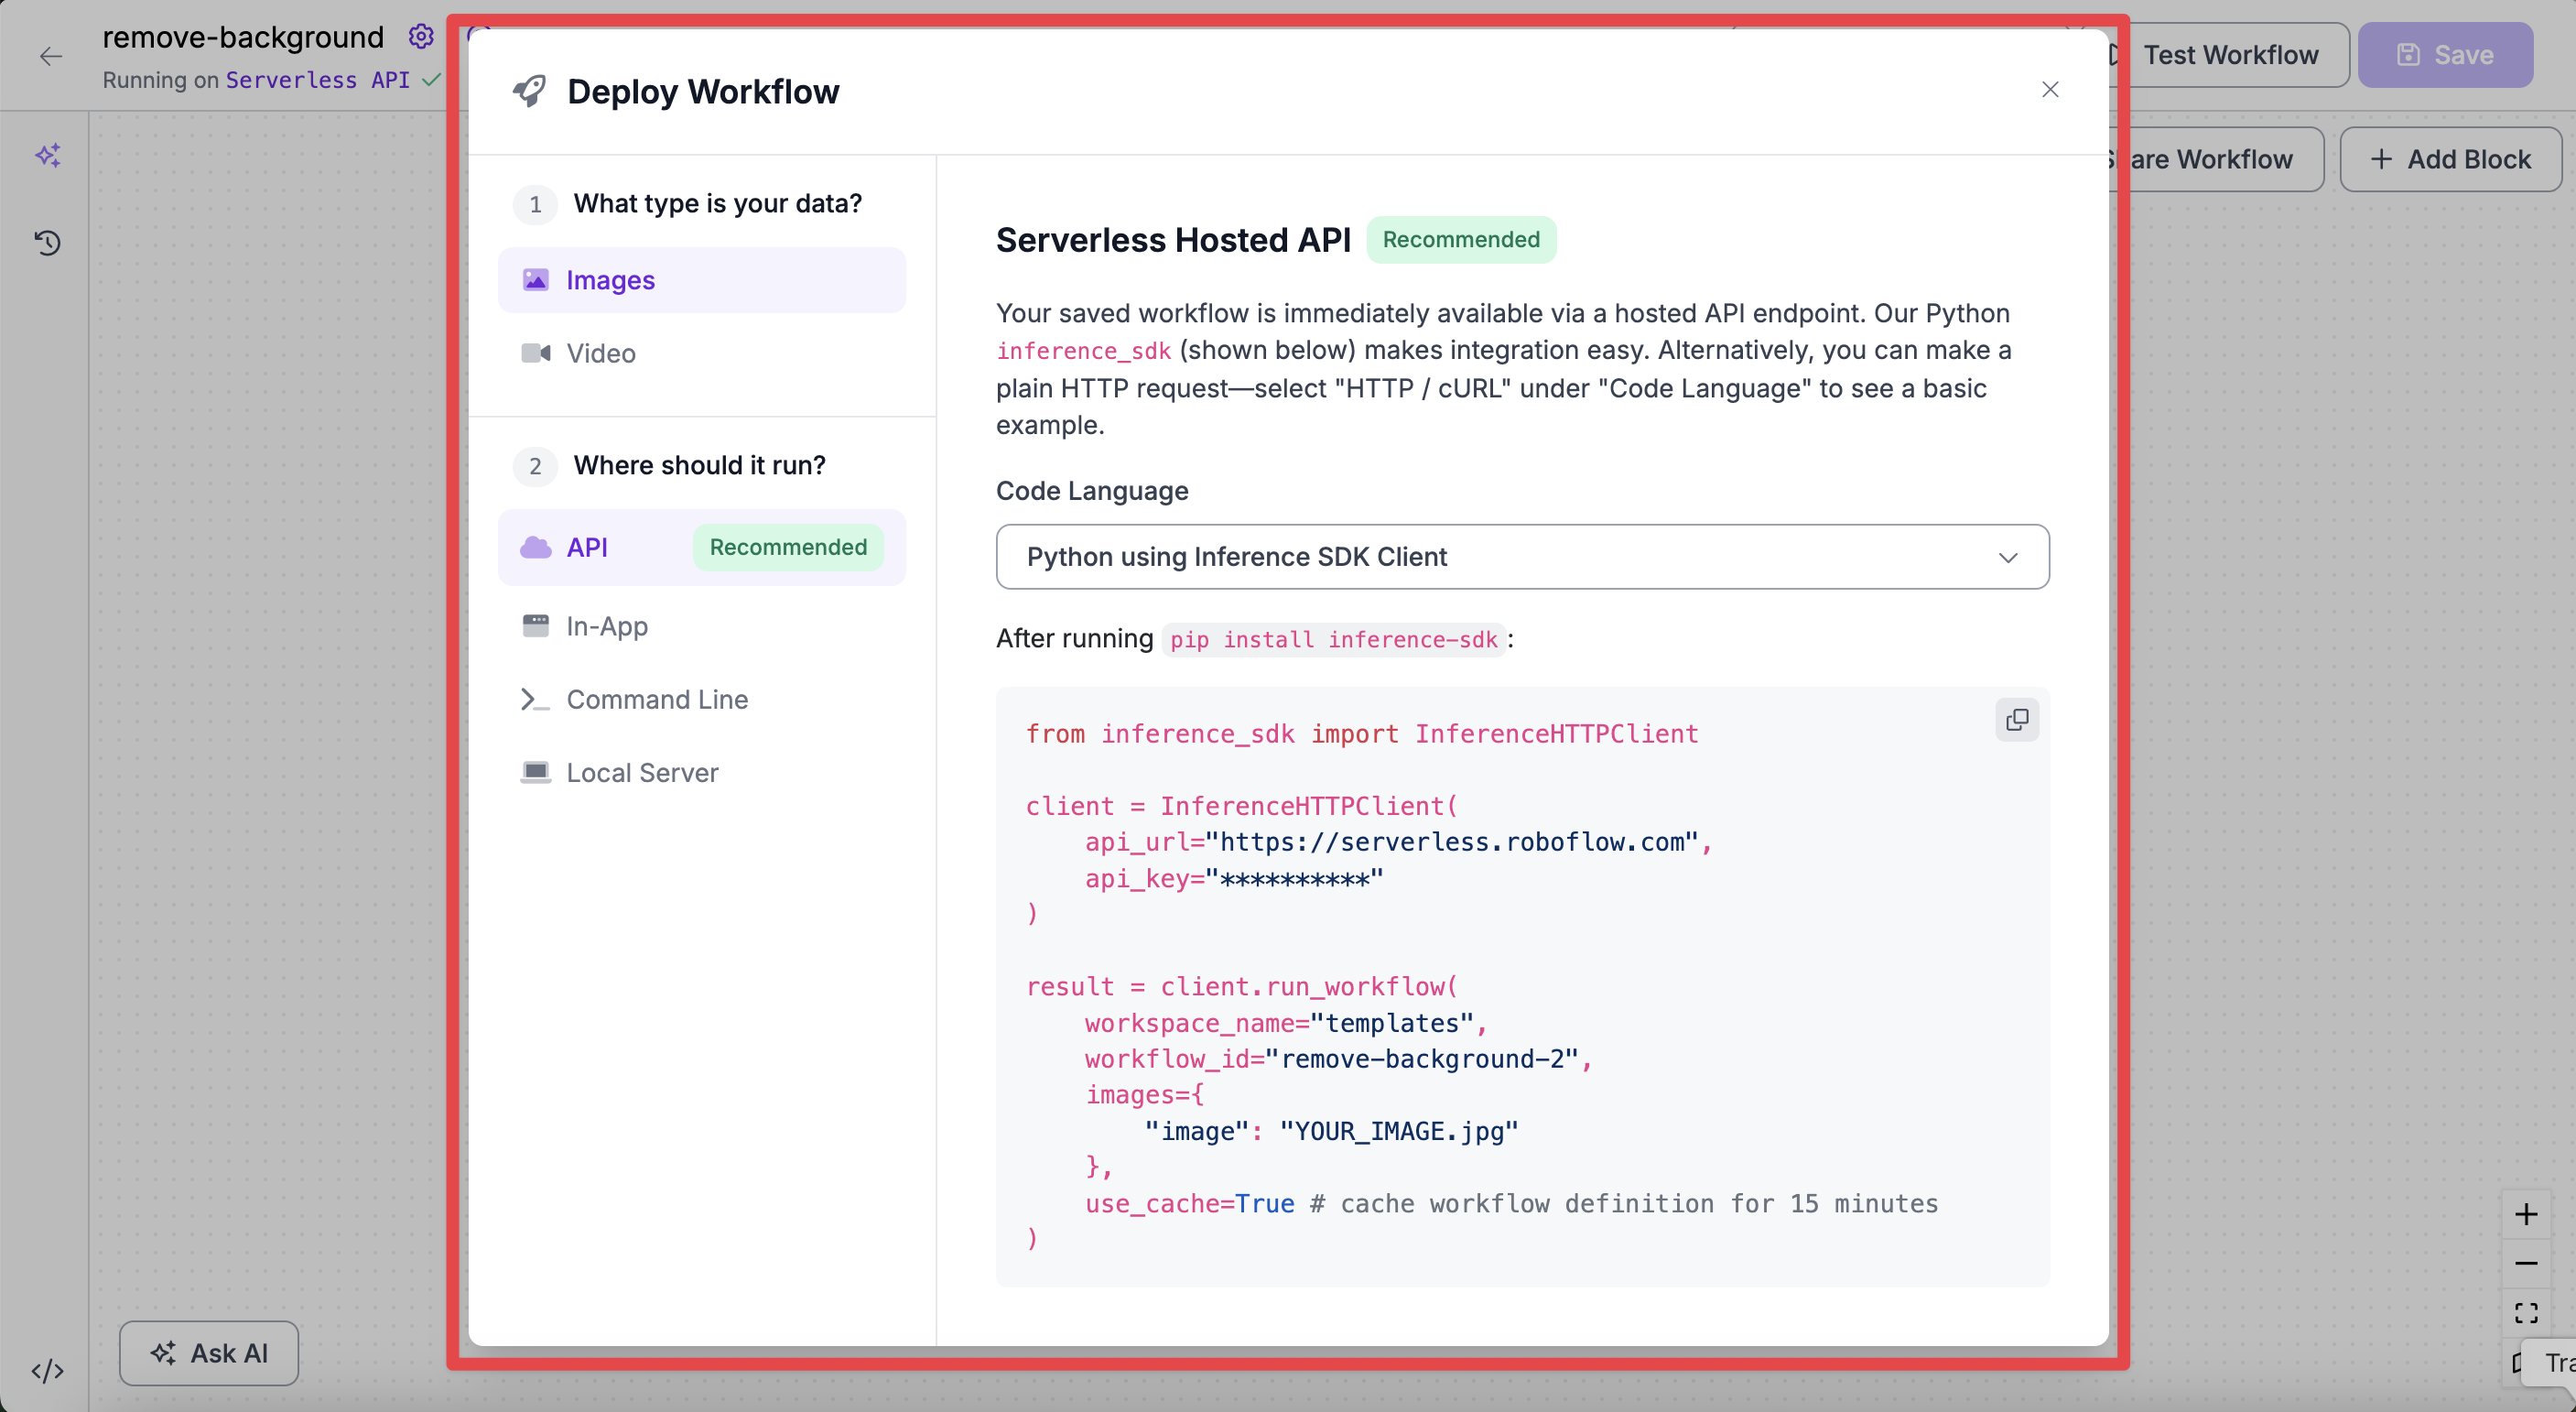This screenshot has height=1412, width=2576.
Task: Click the back arrow icon
Action: (51, 56)
